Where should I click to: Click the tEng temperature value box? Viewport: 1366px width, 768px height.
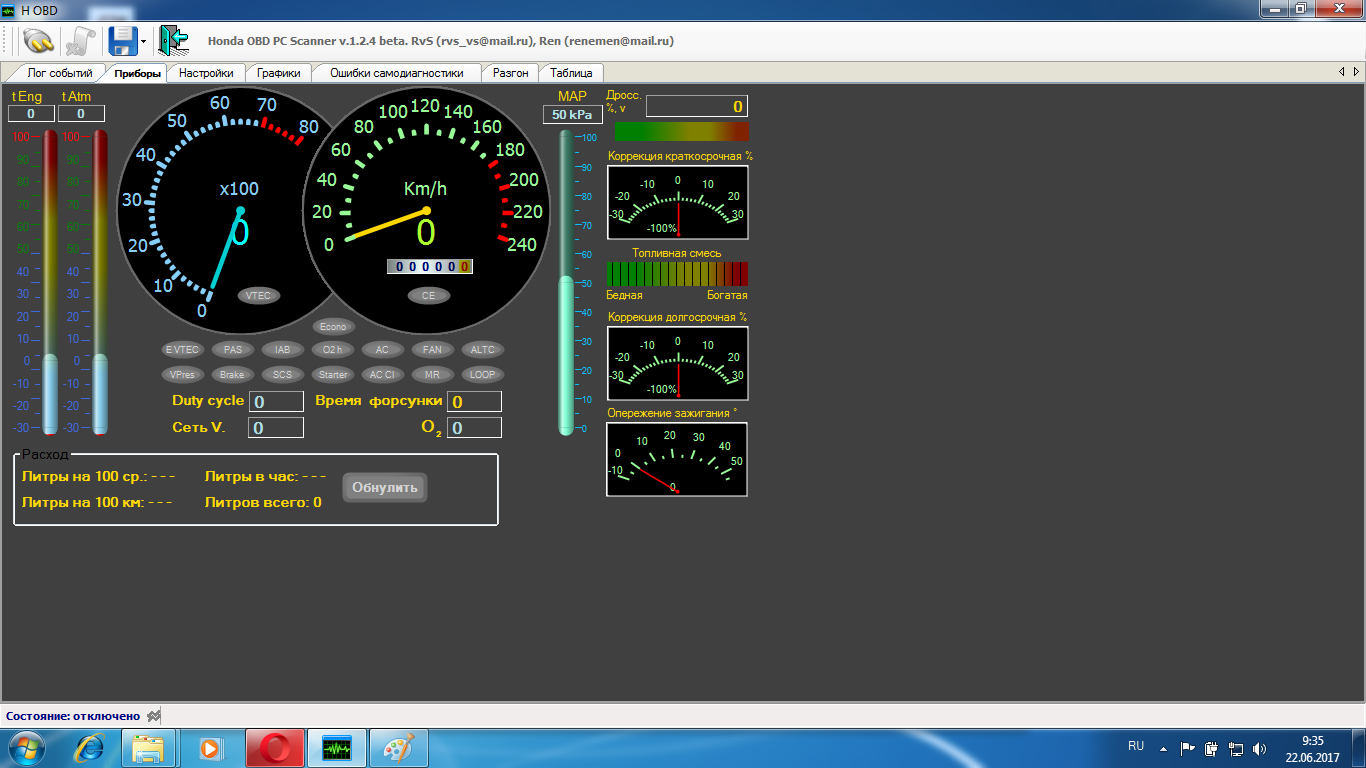point(31,114)
